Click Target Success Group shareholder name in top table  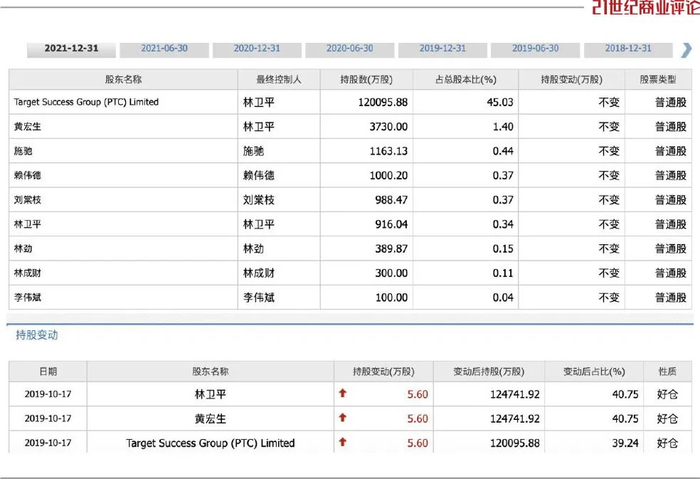pyautogui.click(x=86, y=102)
